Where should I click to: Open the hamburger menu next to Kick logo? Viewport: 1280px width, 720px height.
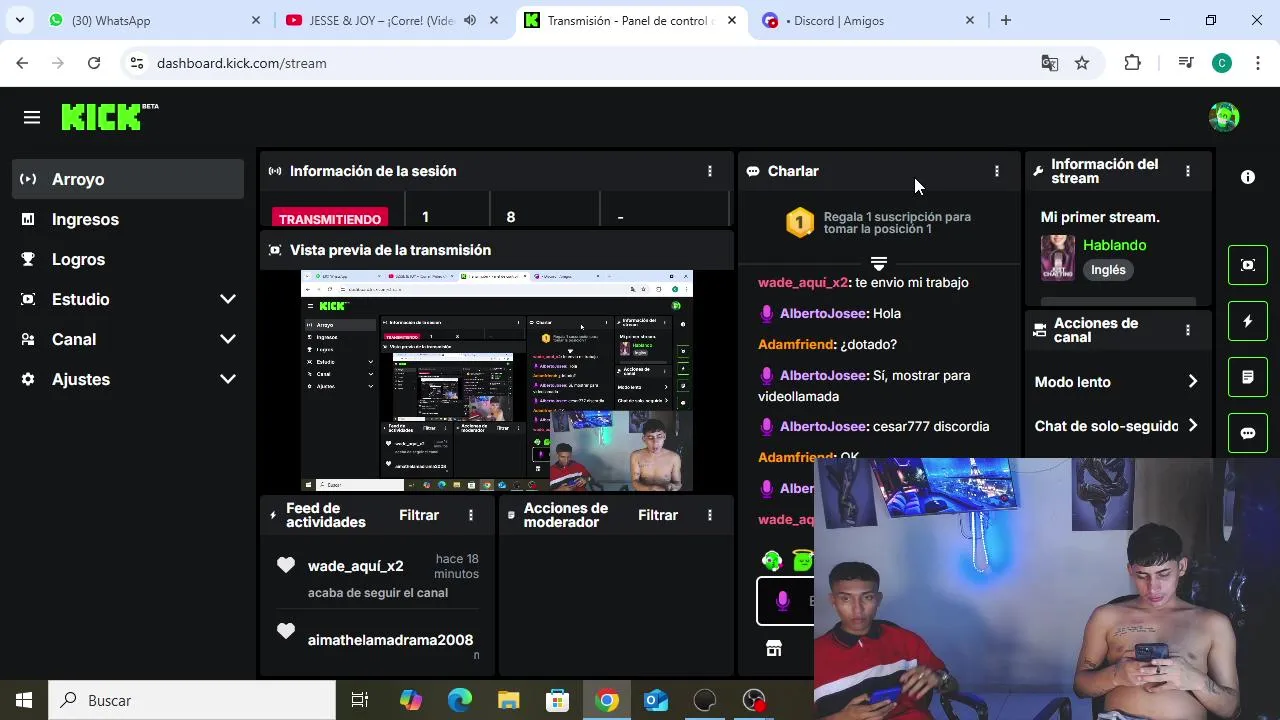click(x=32, y=118)
